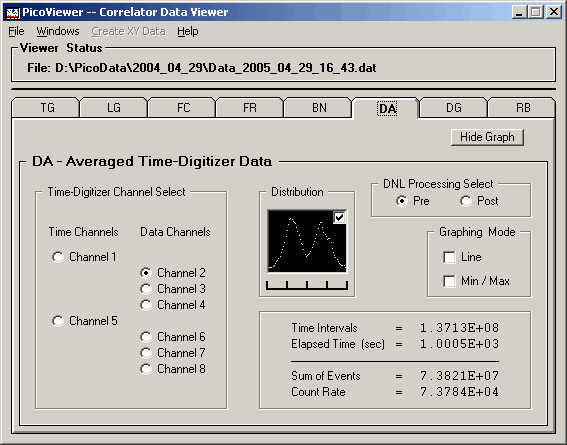Click the Distribution graph thumbnail
Screen dimensions: 567x445
tap(307, 241)
